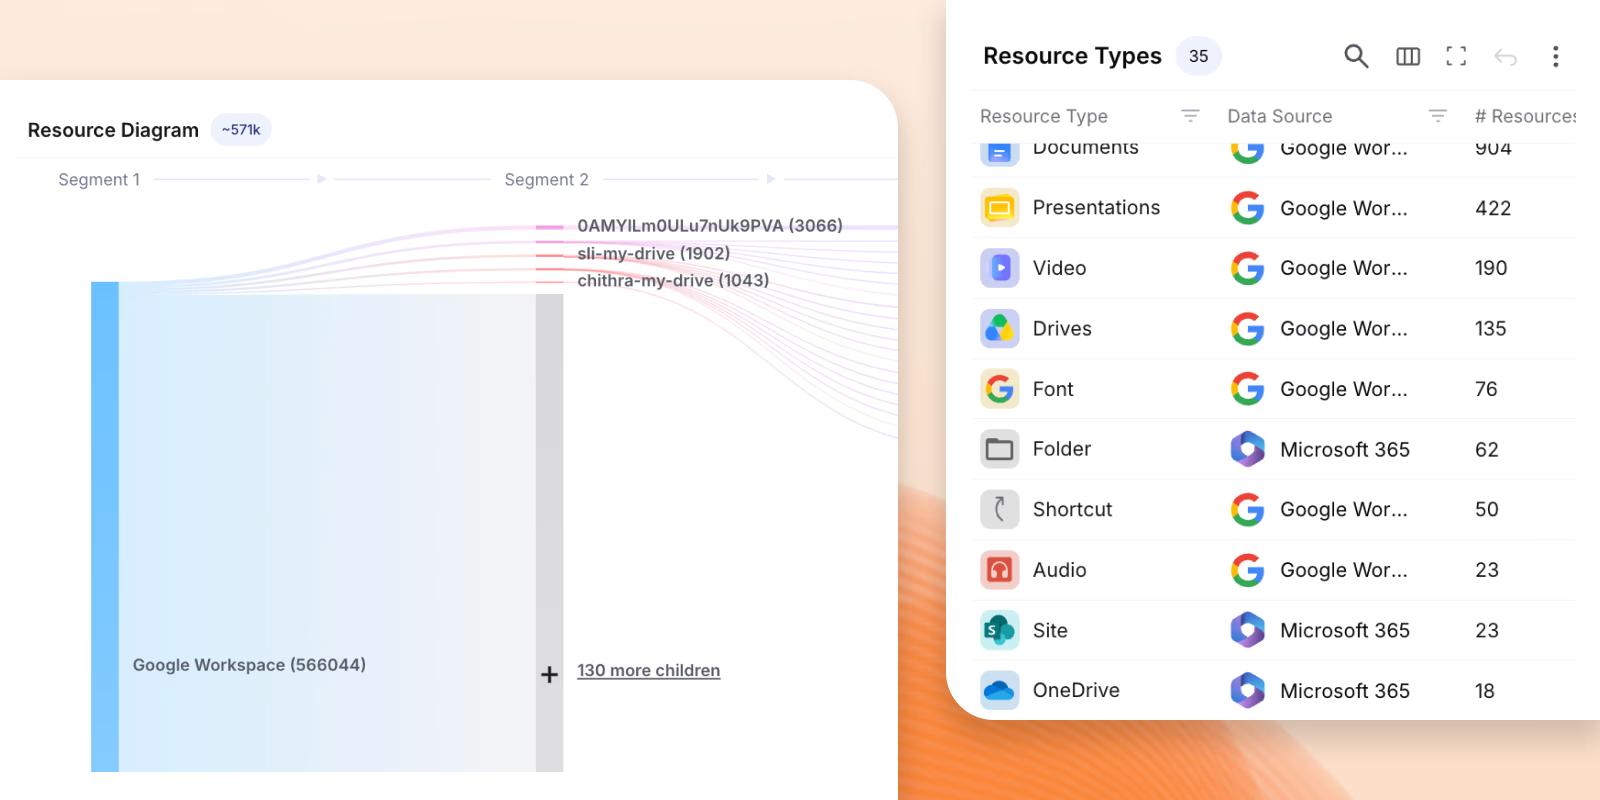This screenshot has height=800, width=1600.
Task: Click Google logo in Presentations row
Action: [1247, 208]
